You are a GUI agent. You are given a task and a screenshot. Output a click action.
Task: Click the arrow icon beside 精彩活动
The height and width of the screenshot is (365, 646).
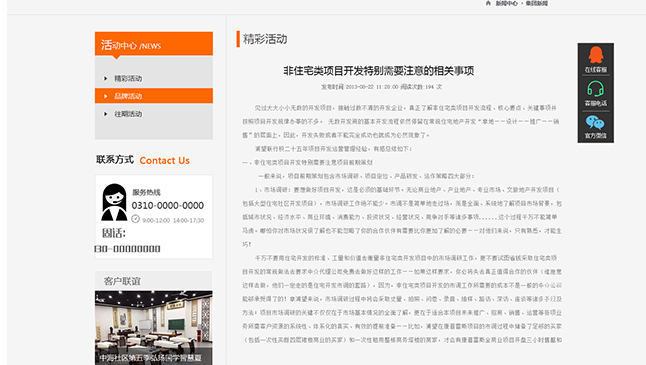point(105,78)
